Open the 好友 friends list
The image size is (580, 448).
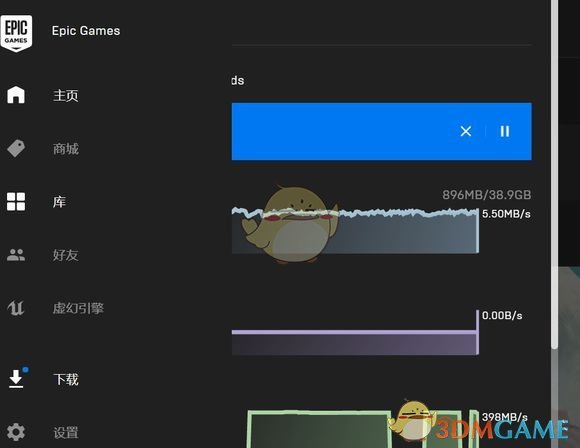pos(65,255)
